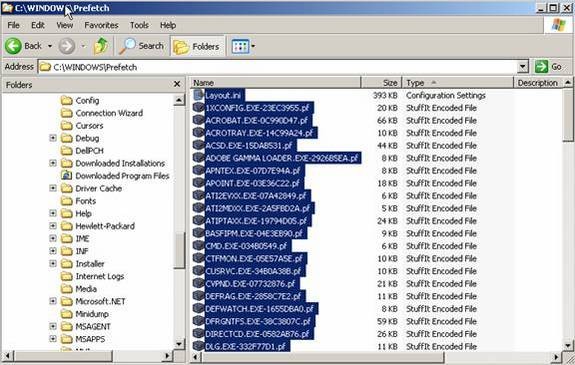Click the Address path field
Image resolution: width=575 pixels, height=365 pixels.
278,67
